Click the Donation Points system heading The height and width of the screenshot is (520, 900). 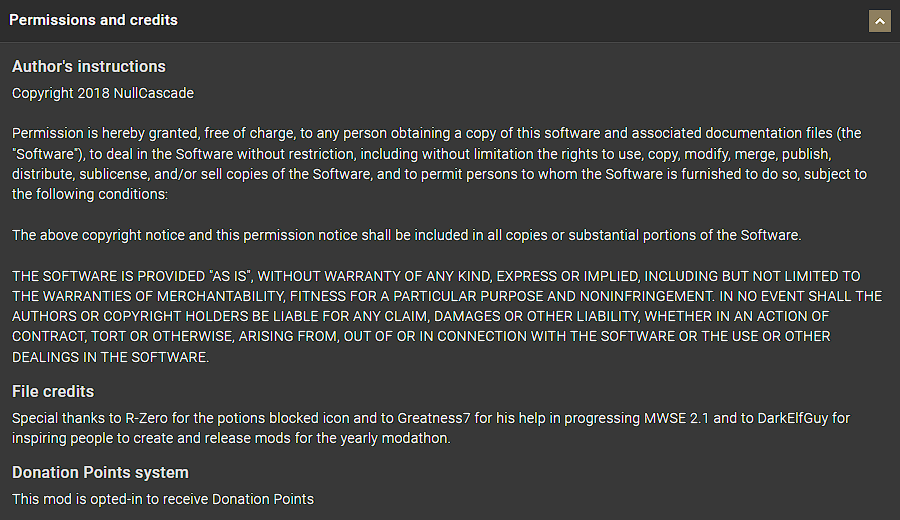click(x=100, y=472)
